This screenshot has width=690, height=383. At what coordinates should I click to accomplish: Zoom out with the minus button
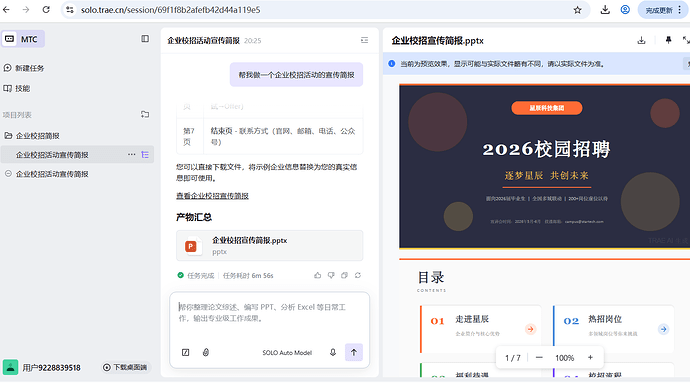(x=539, y=357)
